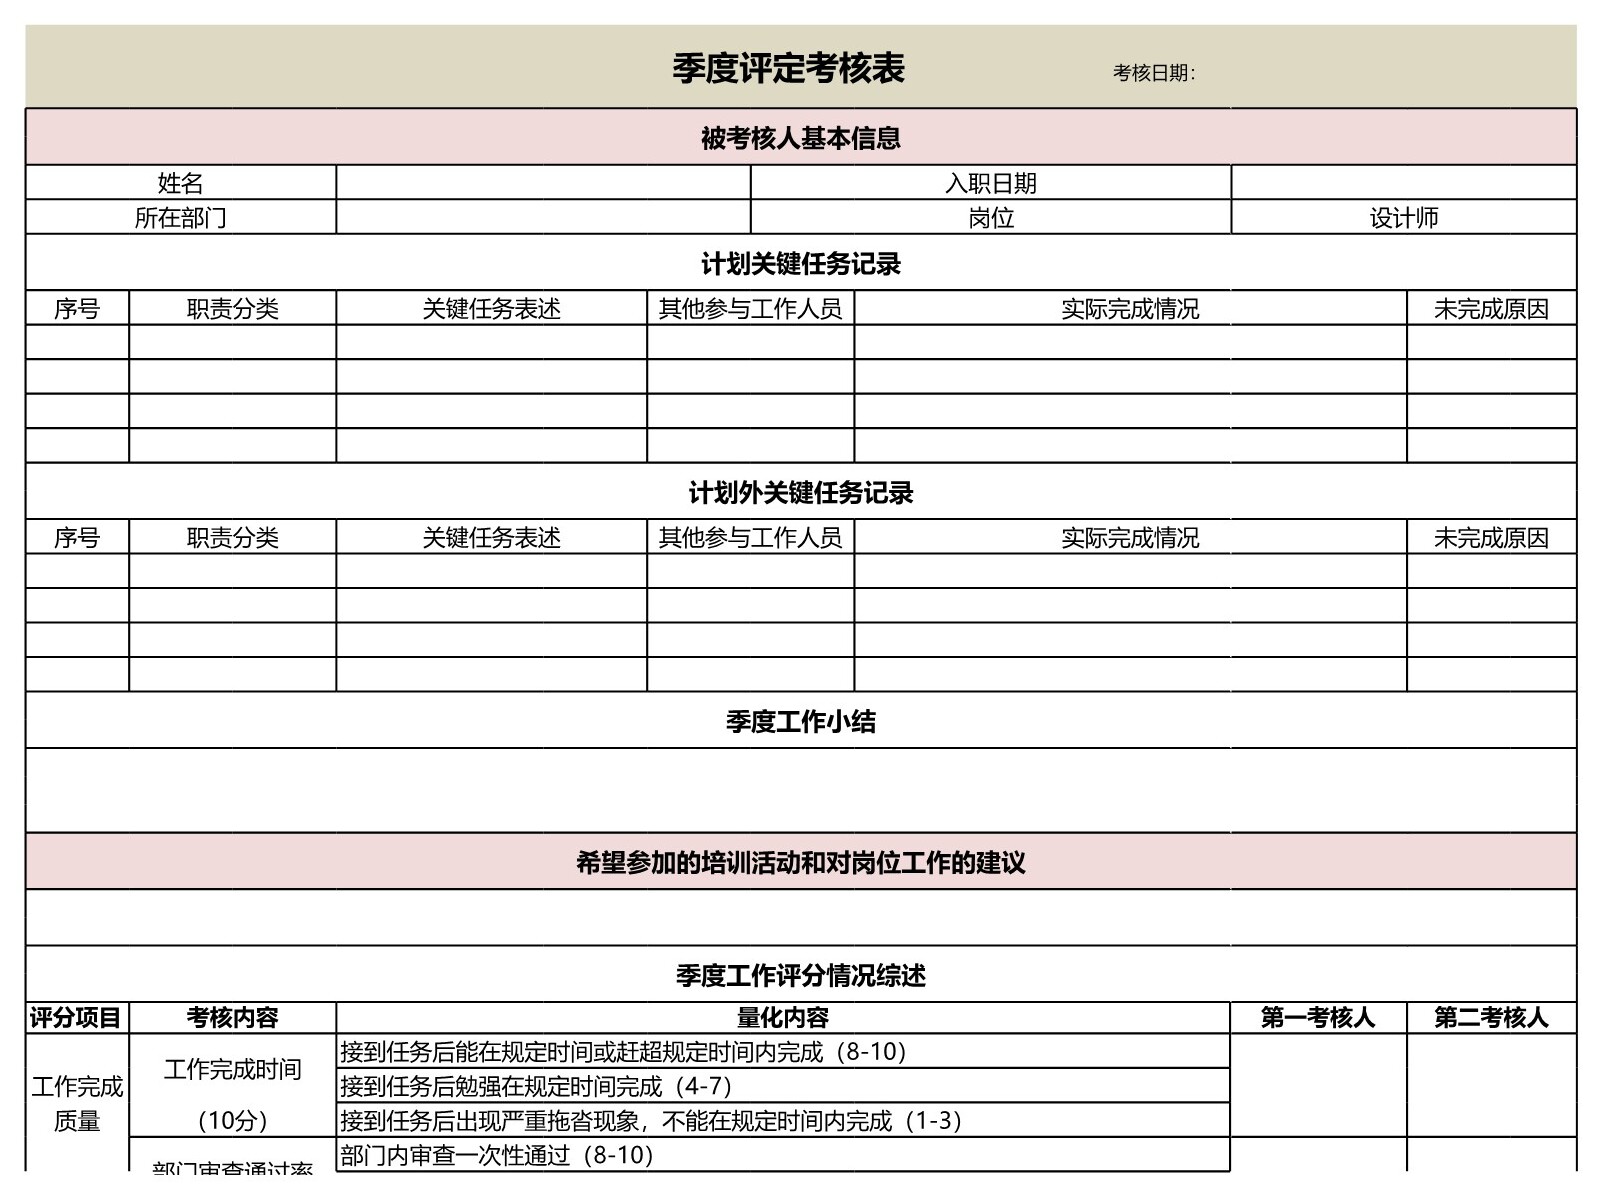Click the blank area below 季度工作小结
The height and width of the screenshot is (1196, 1599).
pos(800,790)
